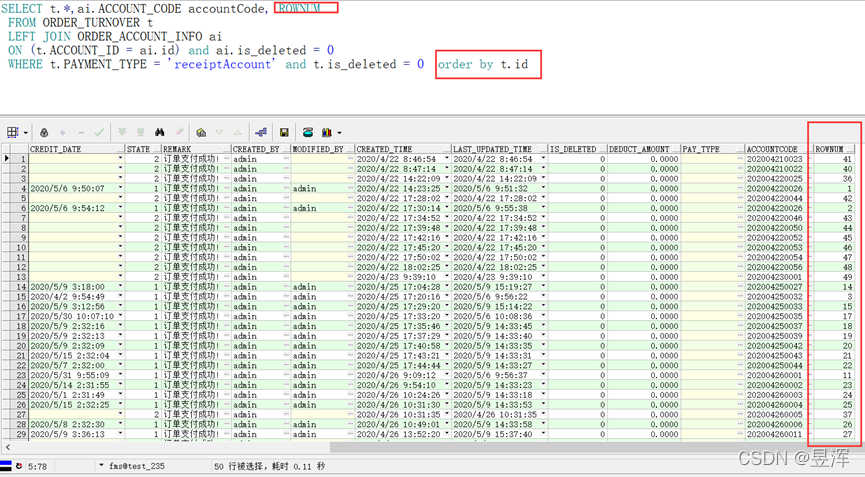This screenshot has height=477, width=865.
Task: Click the top-left select-all grid corner cell
Action: (x=6, y=149)
